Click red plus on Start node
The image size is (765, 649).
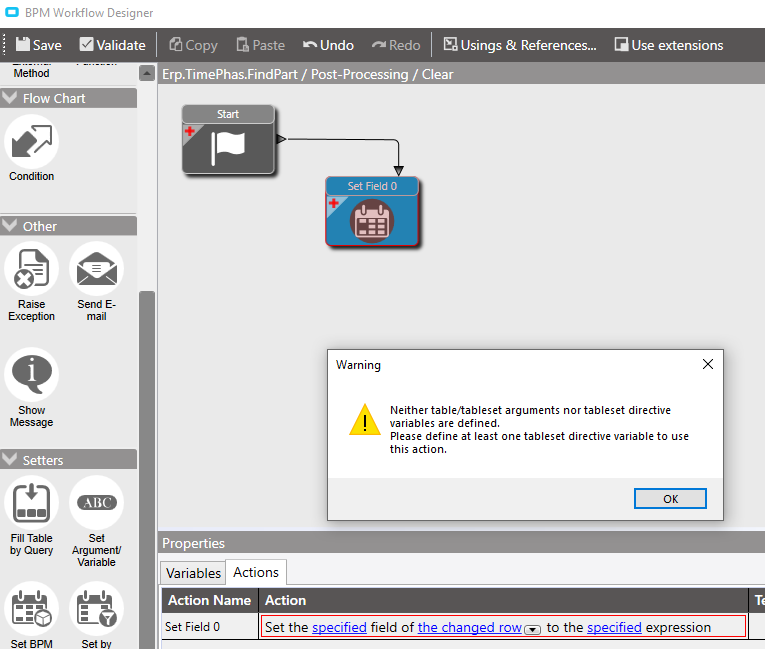(190, 131)
